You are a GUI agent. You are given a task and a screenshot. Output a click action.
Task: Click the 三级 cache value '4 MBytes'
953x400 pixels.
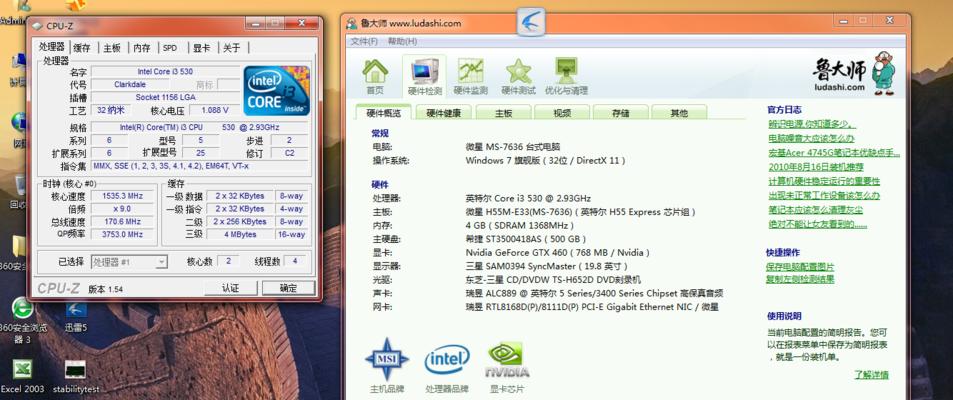pos(239,234)
